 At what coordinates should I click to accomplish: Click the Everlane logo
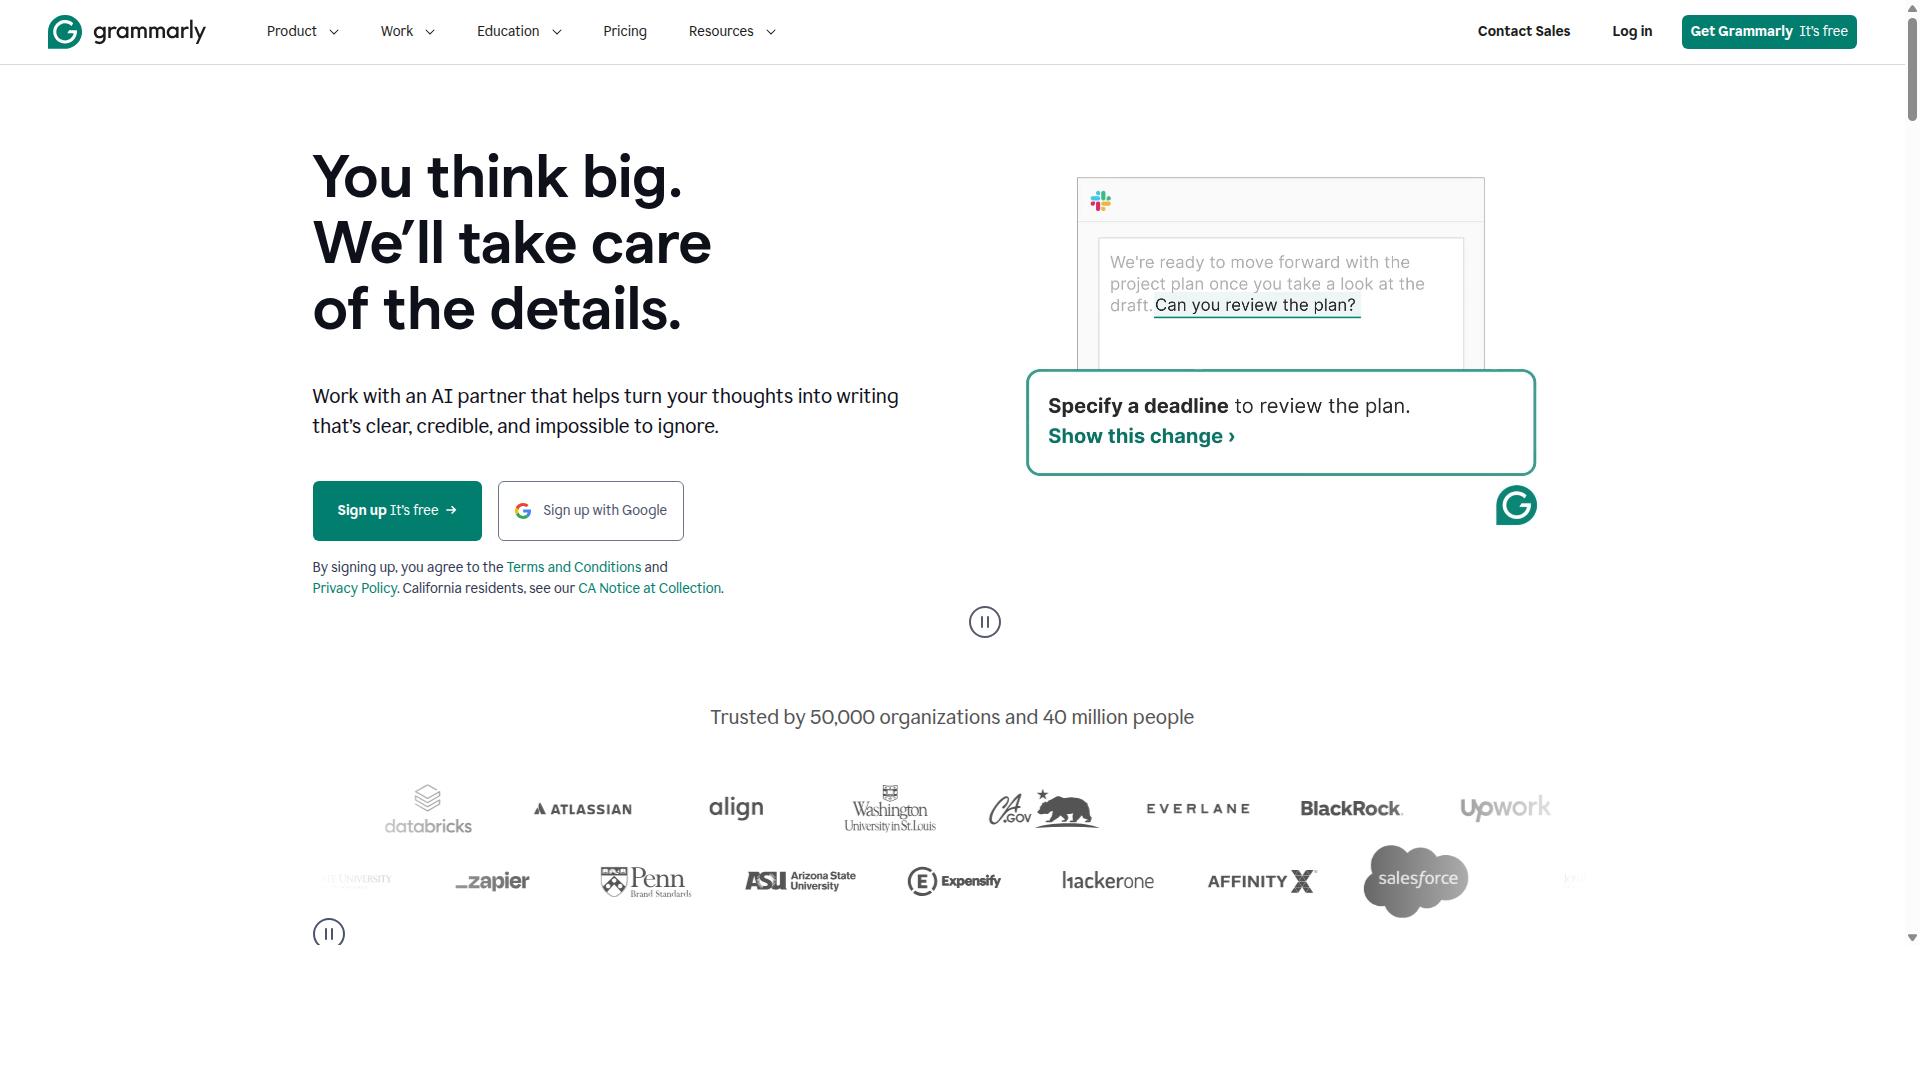point(1198,809)
